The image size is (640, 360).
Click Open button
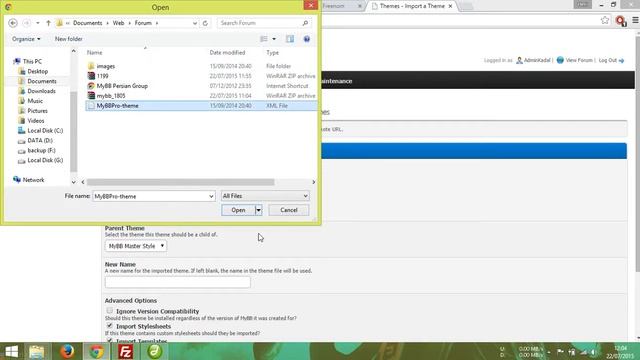pyautogui.click(x=238, y=210)
